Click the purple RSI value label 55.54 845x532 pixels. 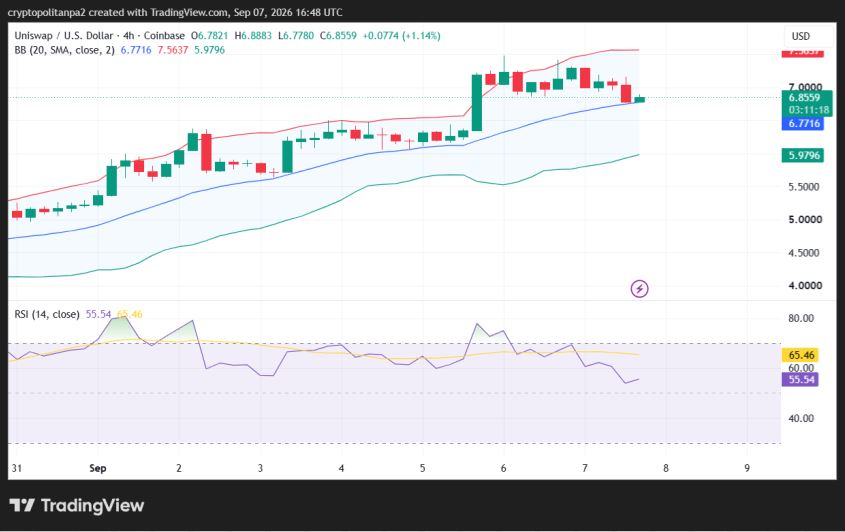(801, 379)
